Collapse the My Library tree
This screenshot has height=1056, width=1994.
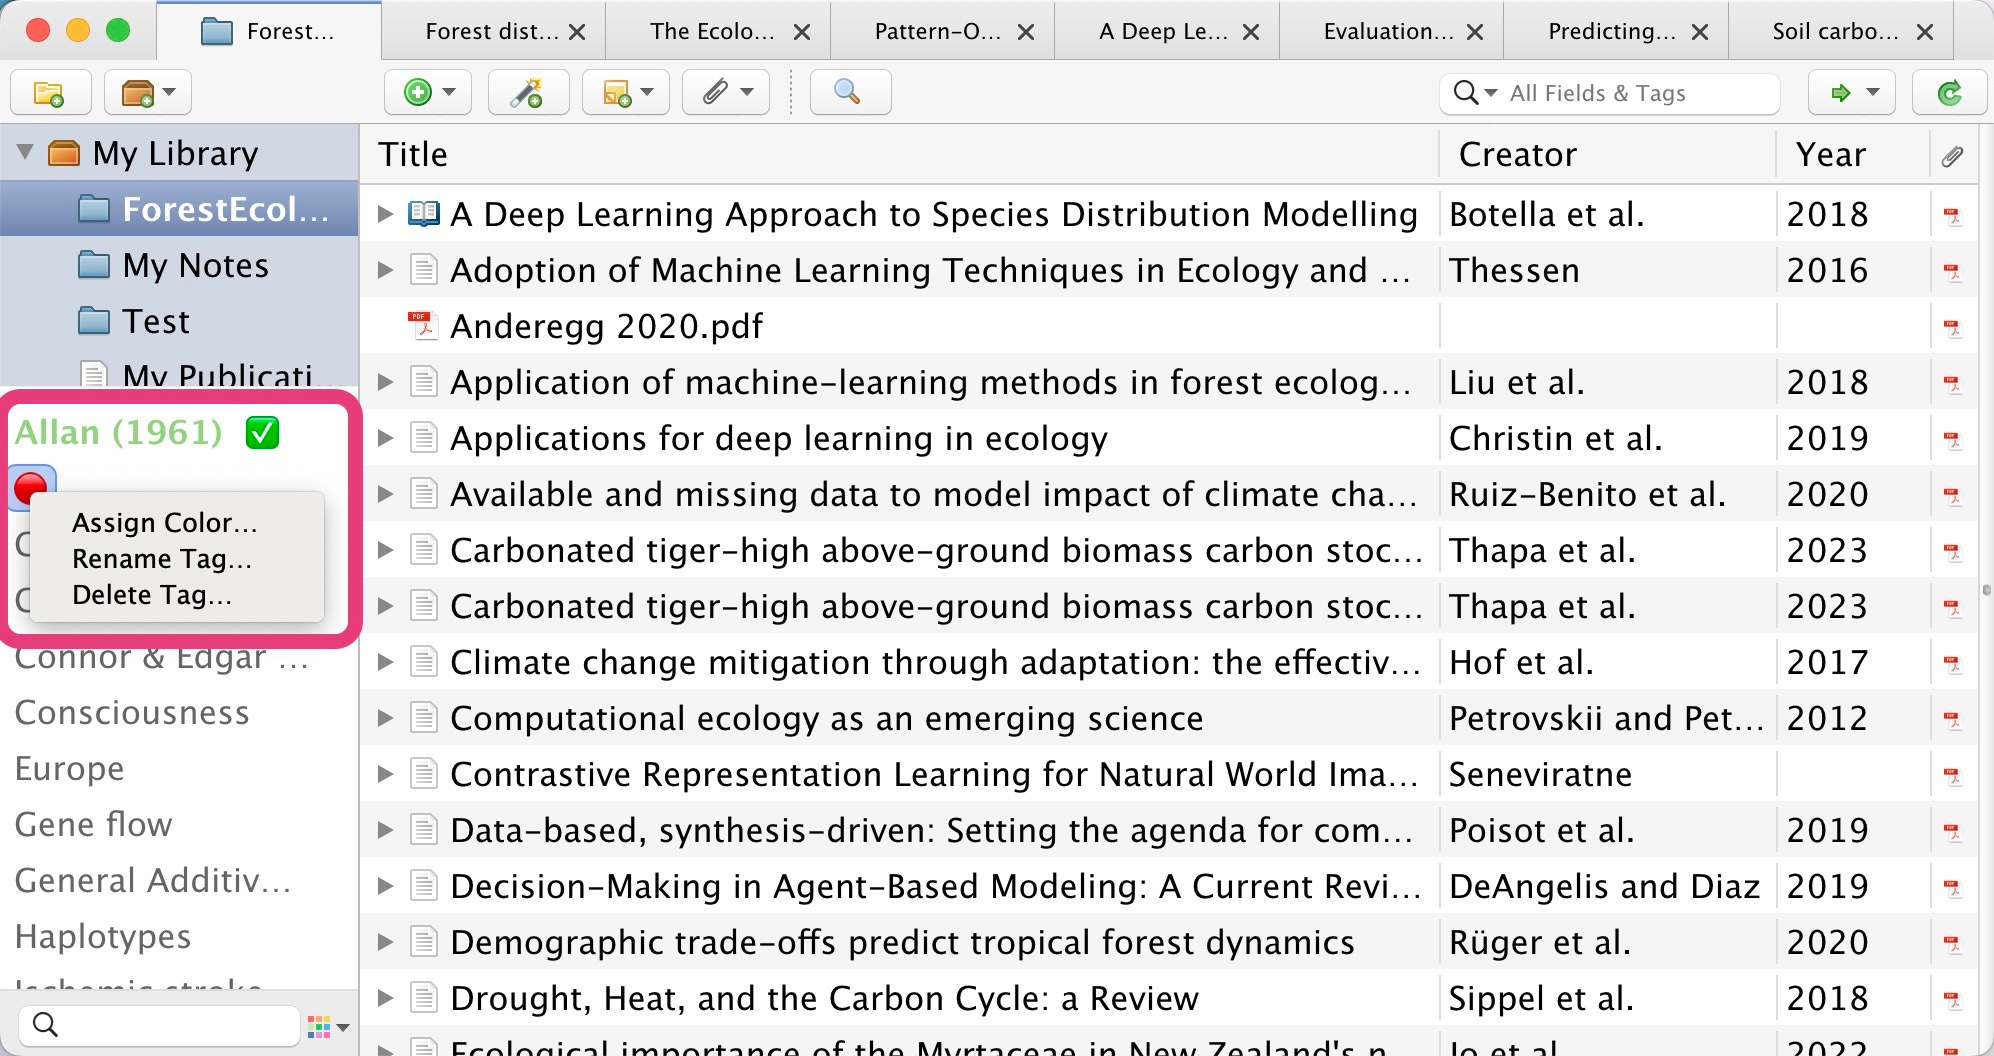(22, 152)
